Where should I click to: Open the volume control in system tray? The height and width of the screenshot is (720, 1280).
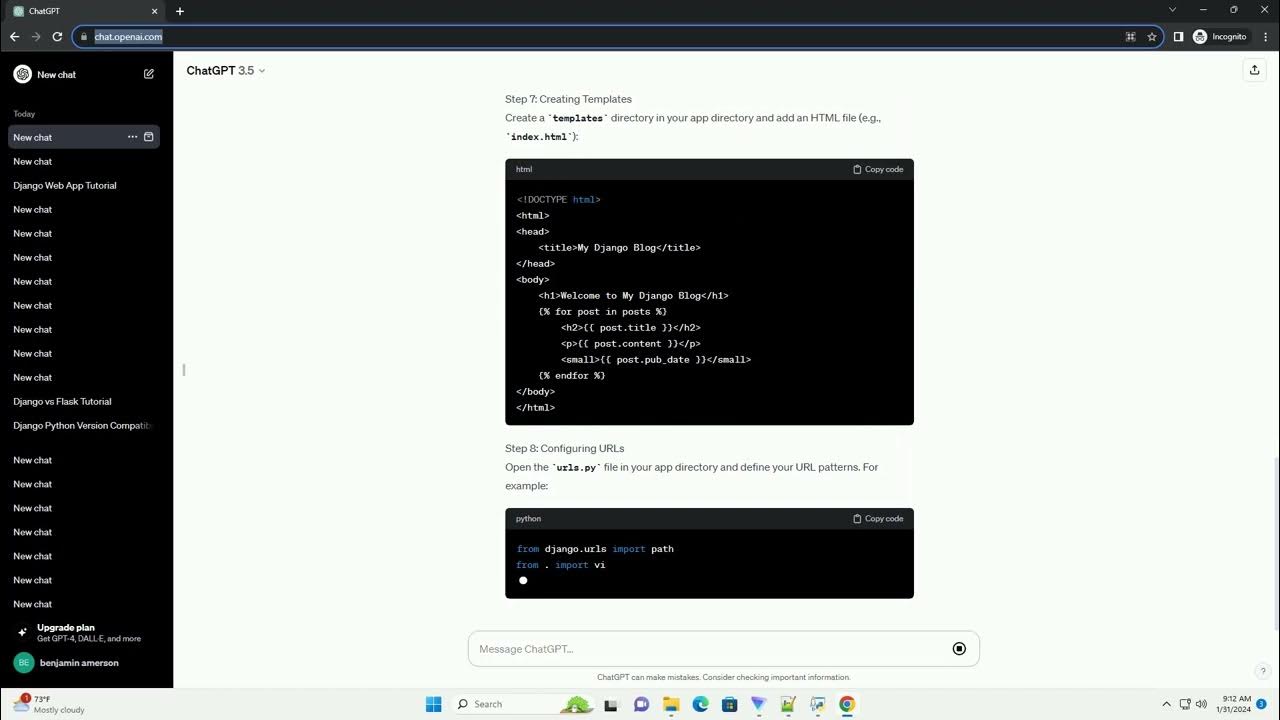click(1201, 704)
